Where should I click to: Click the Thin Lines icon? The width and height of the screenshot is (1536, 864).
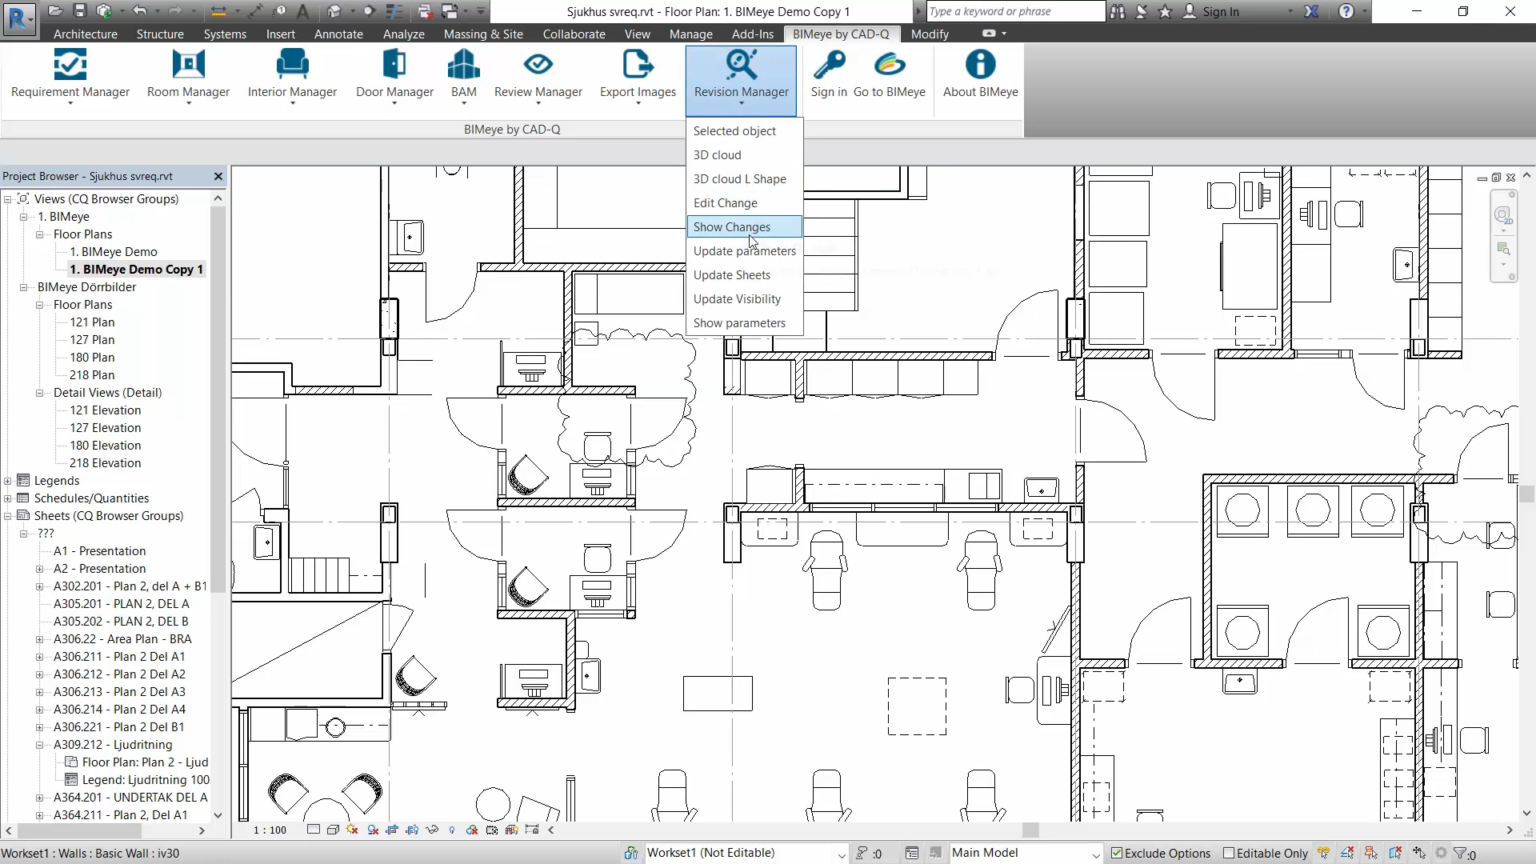[x=395, y=11]
